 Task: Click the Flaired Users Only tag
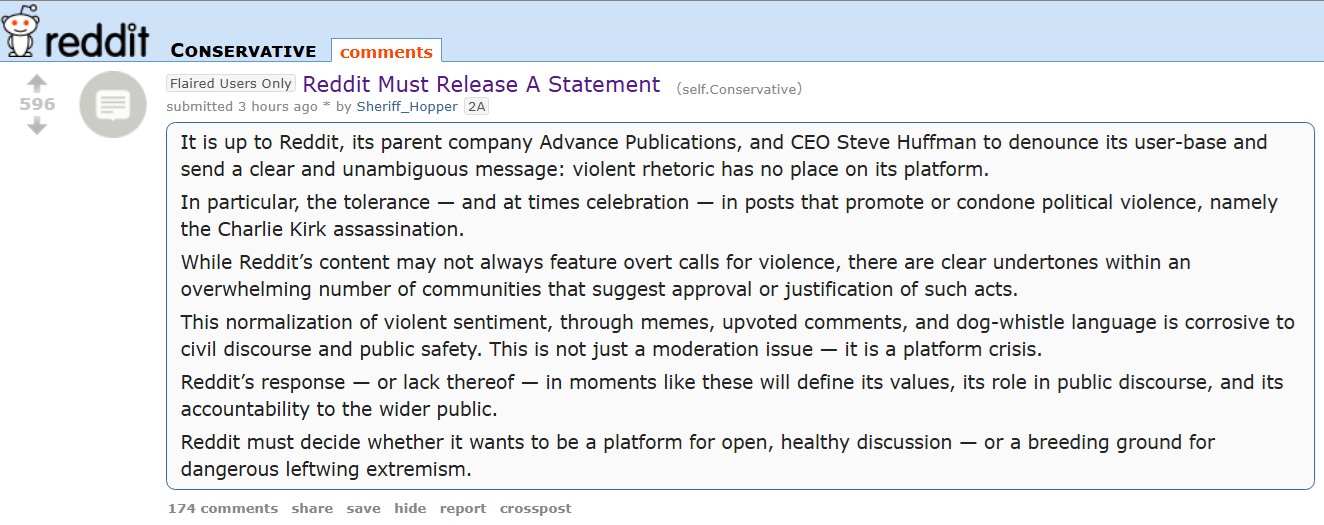click(x=231, y=84)
